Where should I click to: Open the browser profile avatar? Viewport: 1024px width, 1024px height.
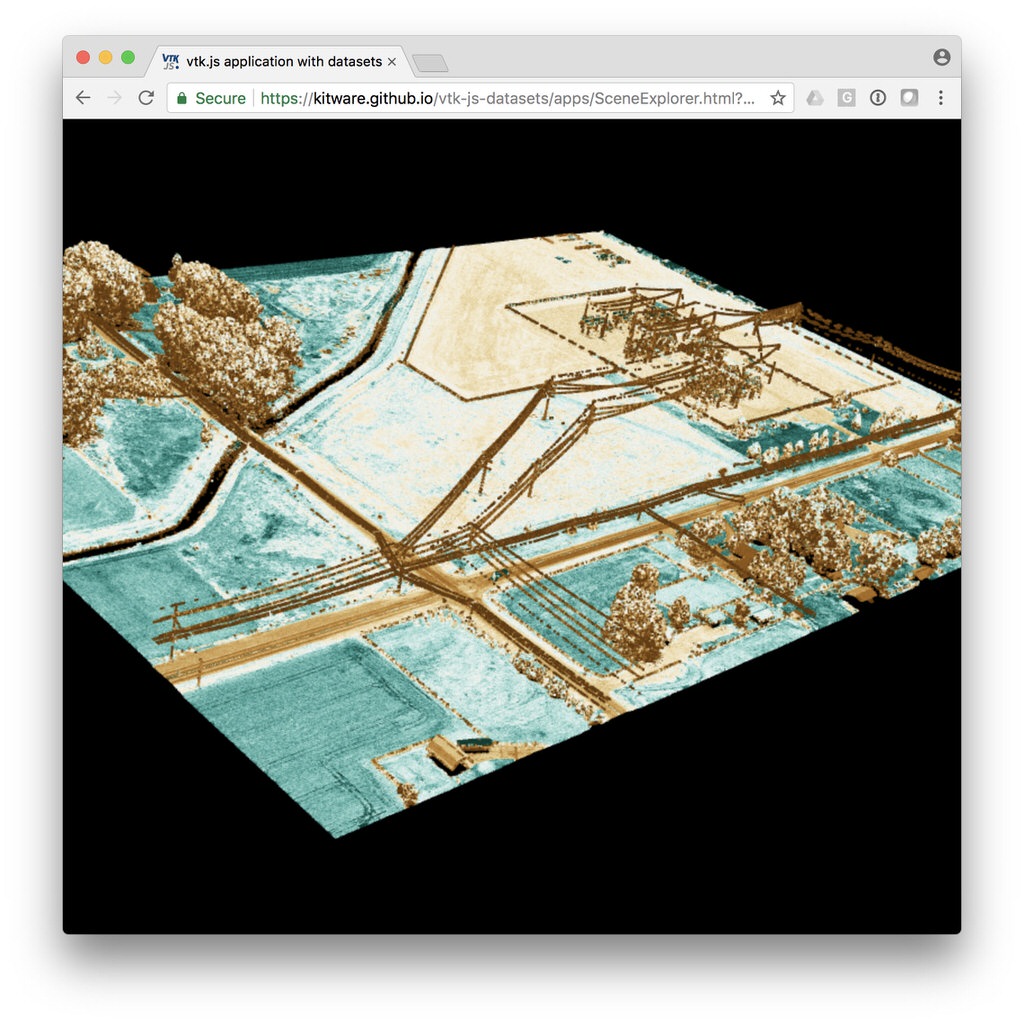[x=941, y=57]
